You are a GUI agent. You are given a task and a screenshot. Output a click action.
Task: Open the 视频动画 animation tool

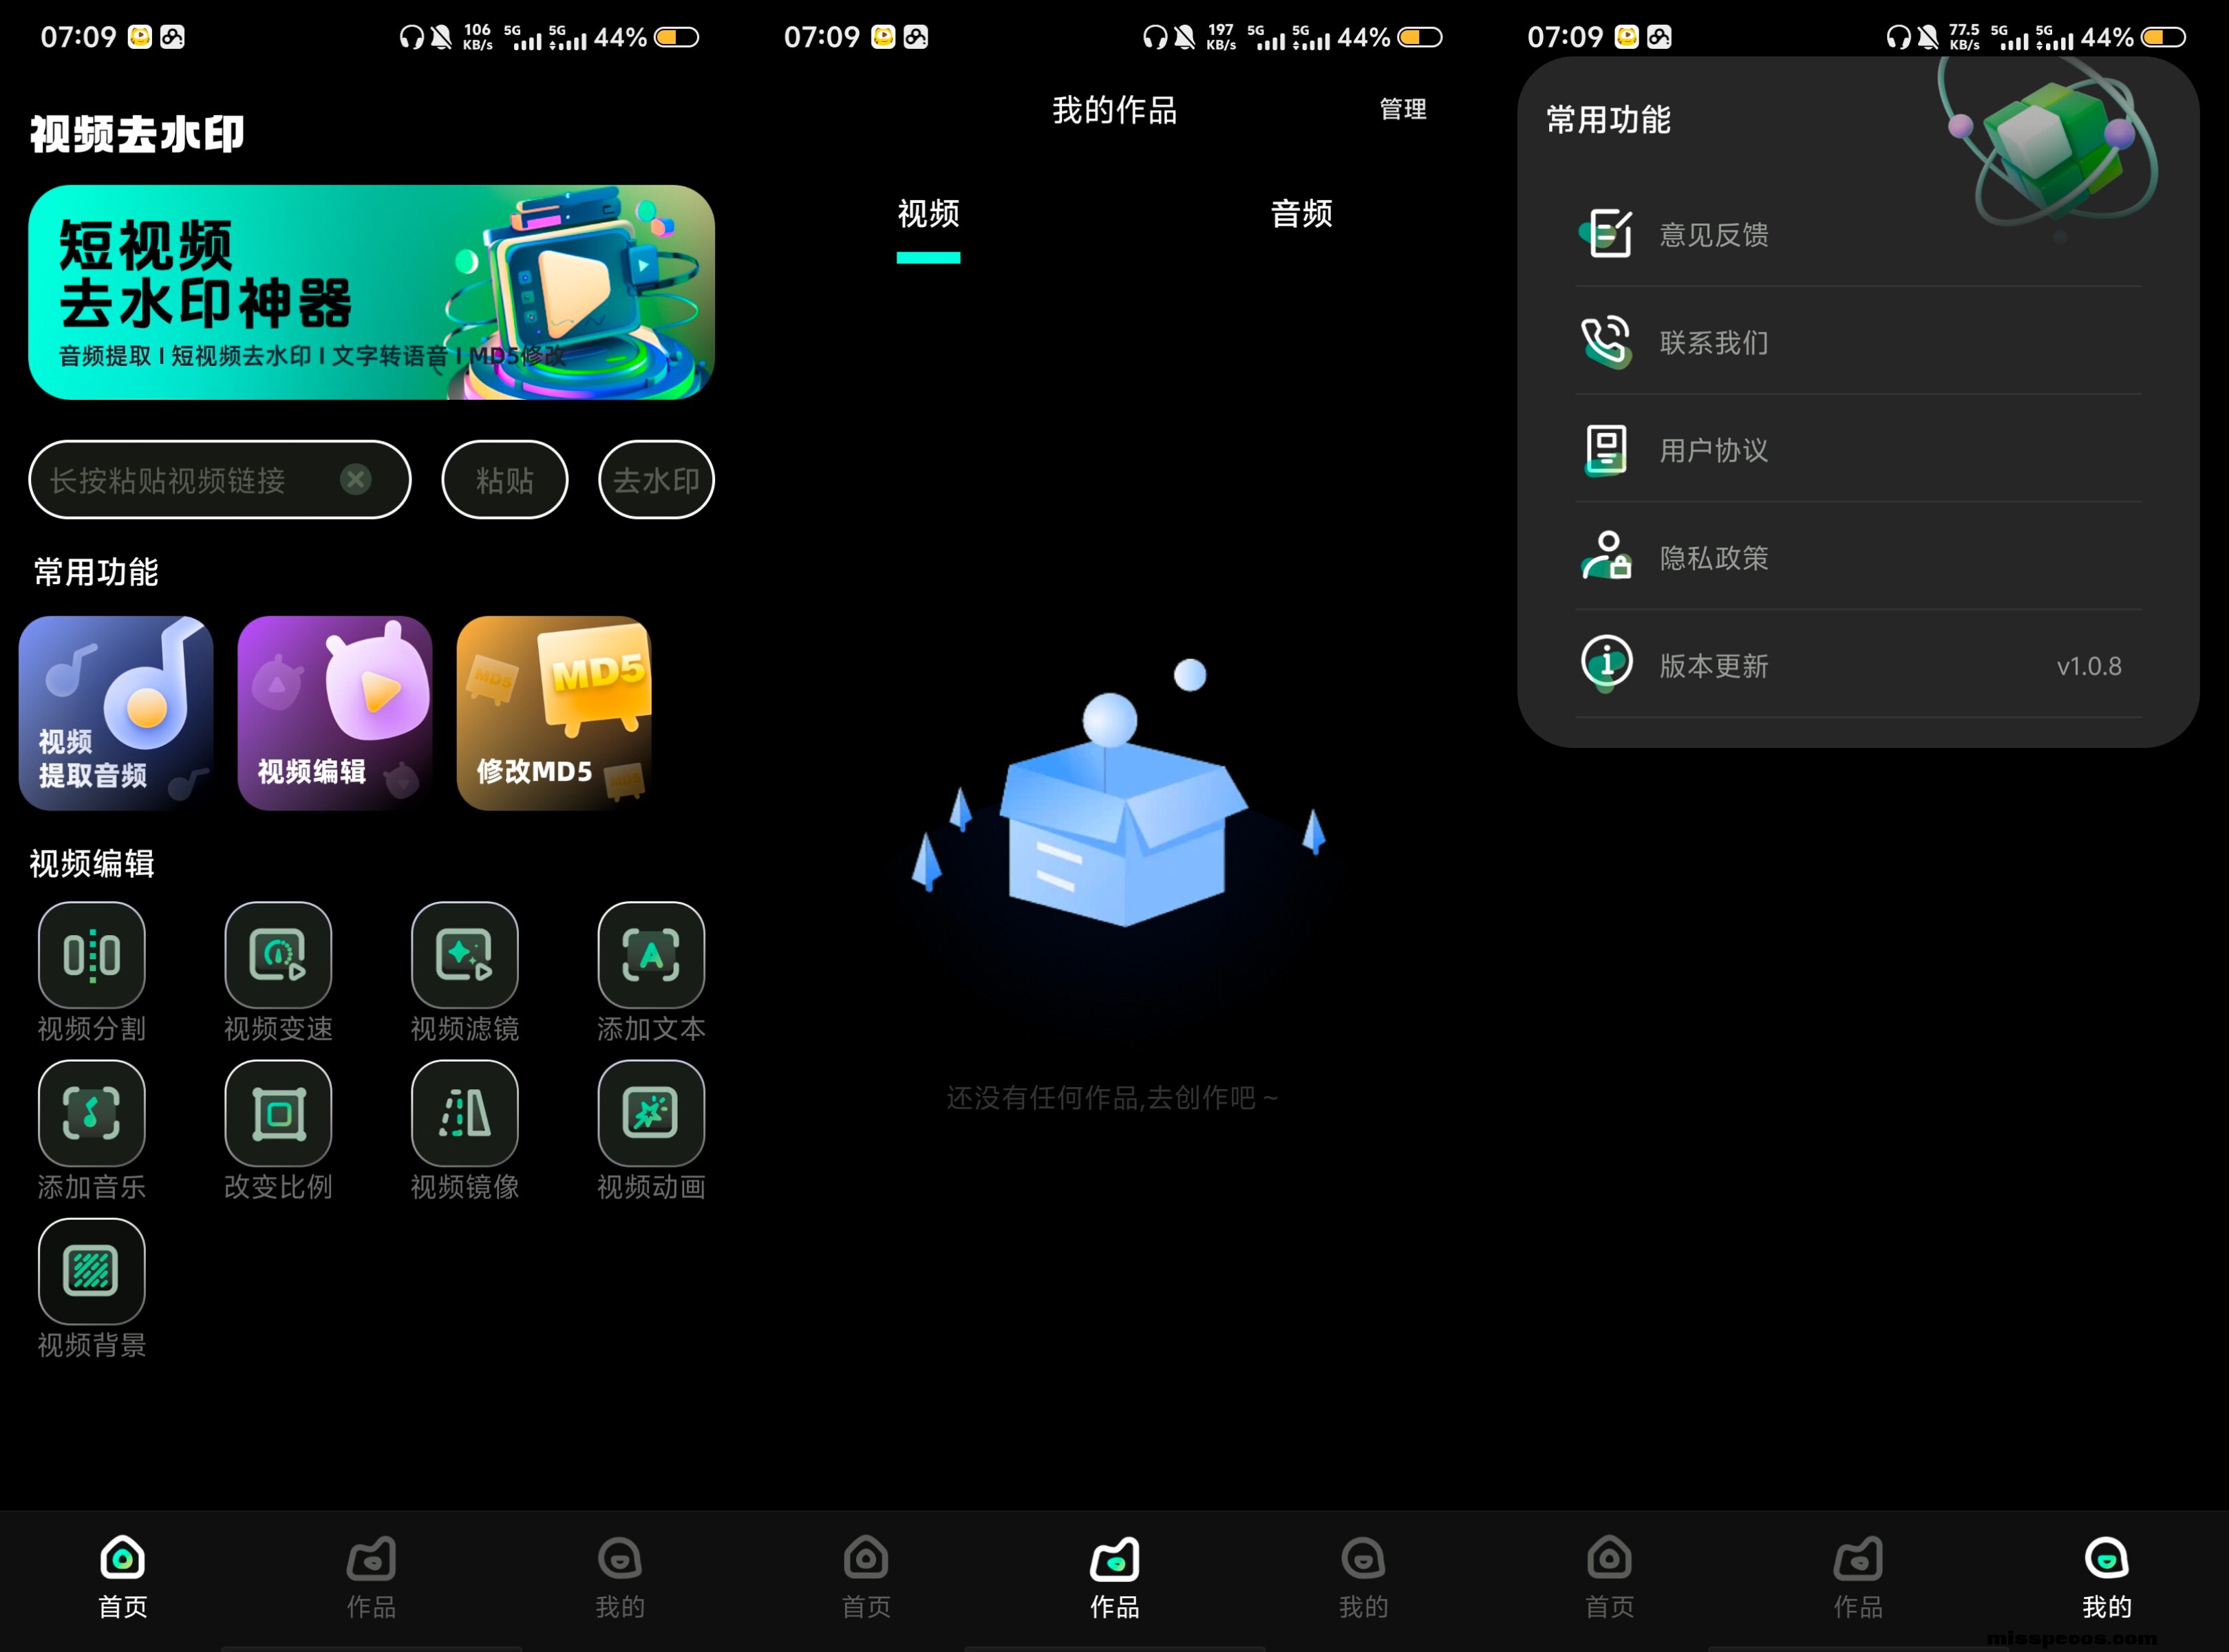[651, 1113]
